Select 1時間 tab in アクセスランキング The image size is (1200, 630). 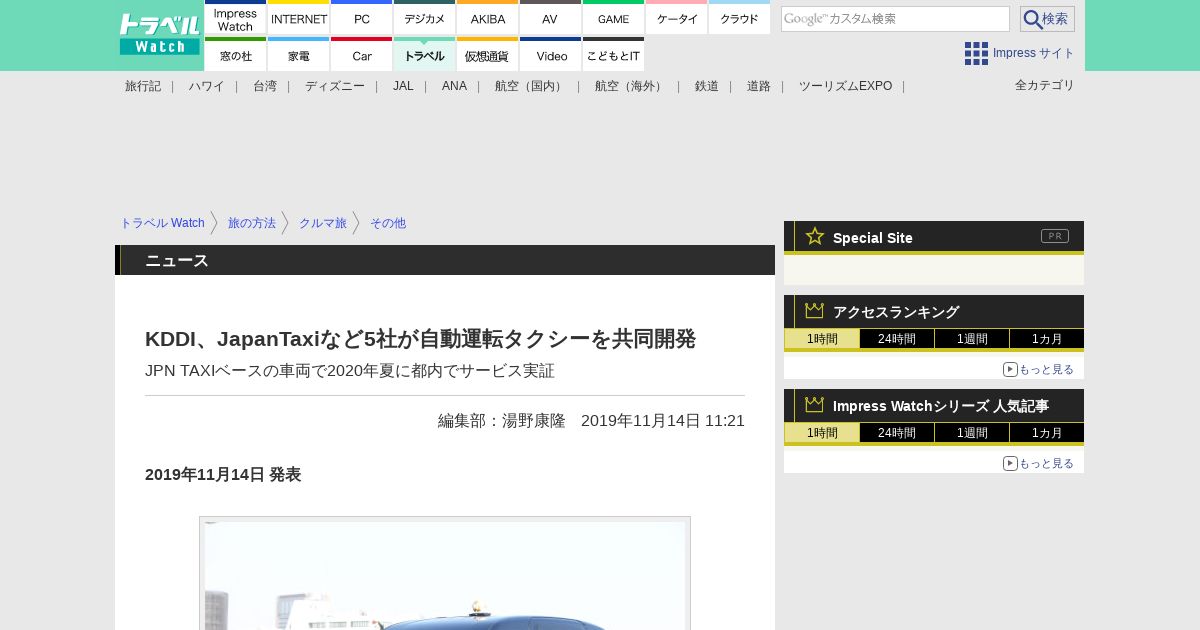tap(822, 339)
